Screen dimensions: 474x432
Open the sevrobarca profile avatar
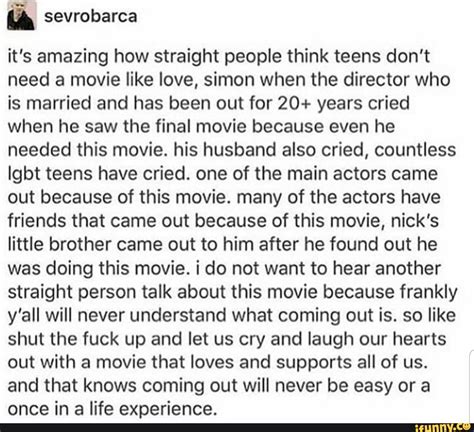(21, 15)
